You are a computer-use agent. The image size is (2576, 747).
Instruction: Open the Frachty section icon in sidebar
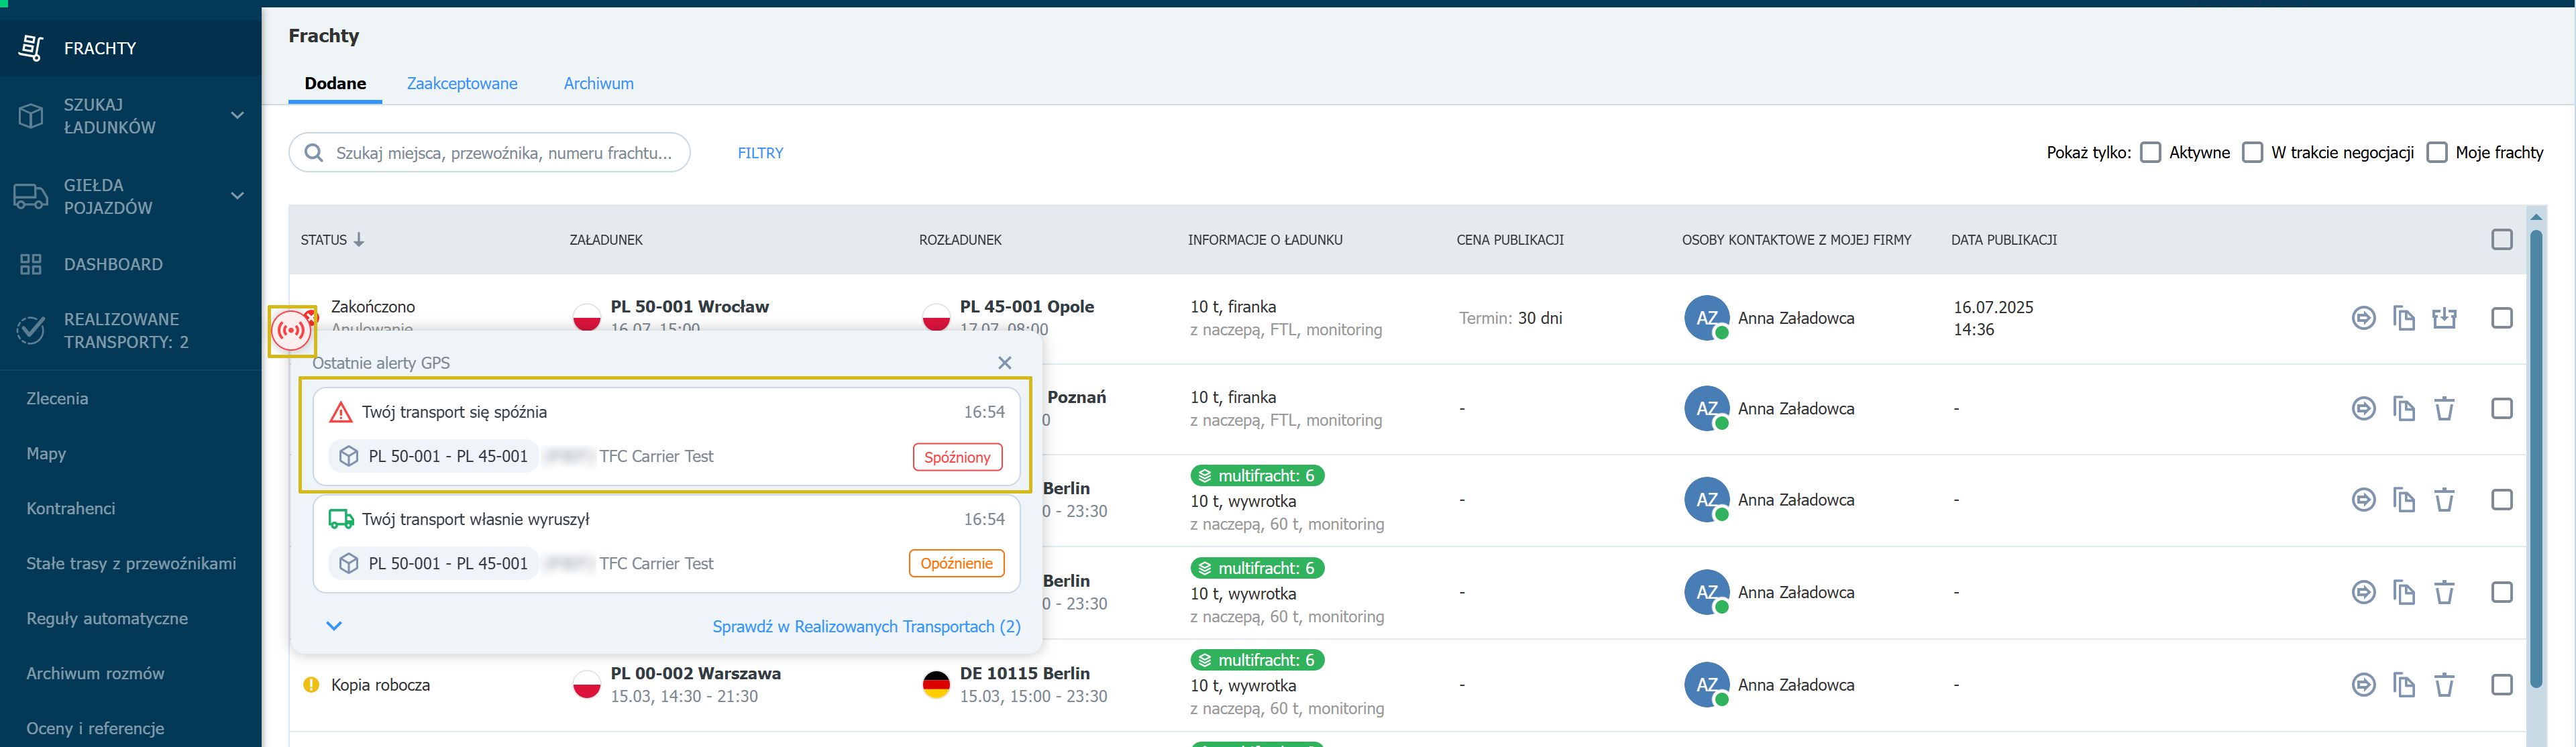pos(31,48)
